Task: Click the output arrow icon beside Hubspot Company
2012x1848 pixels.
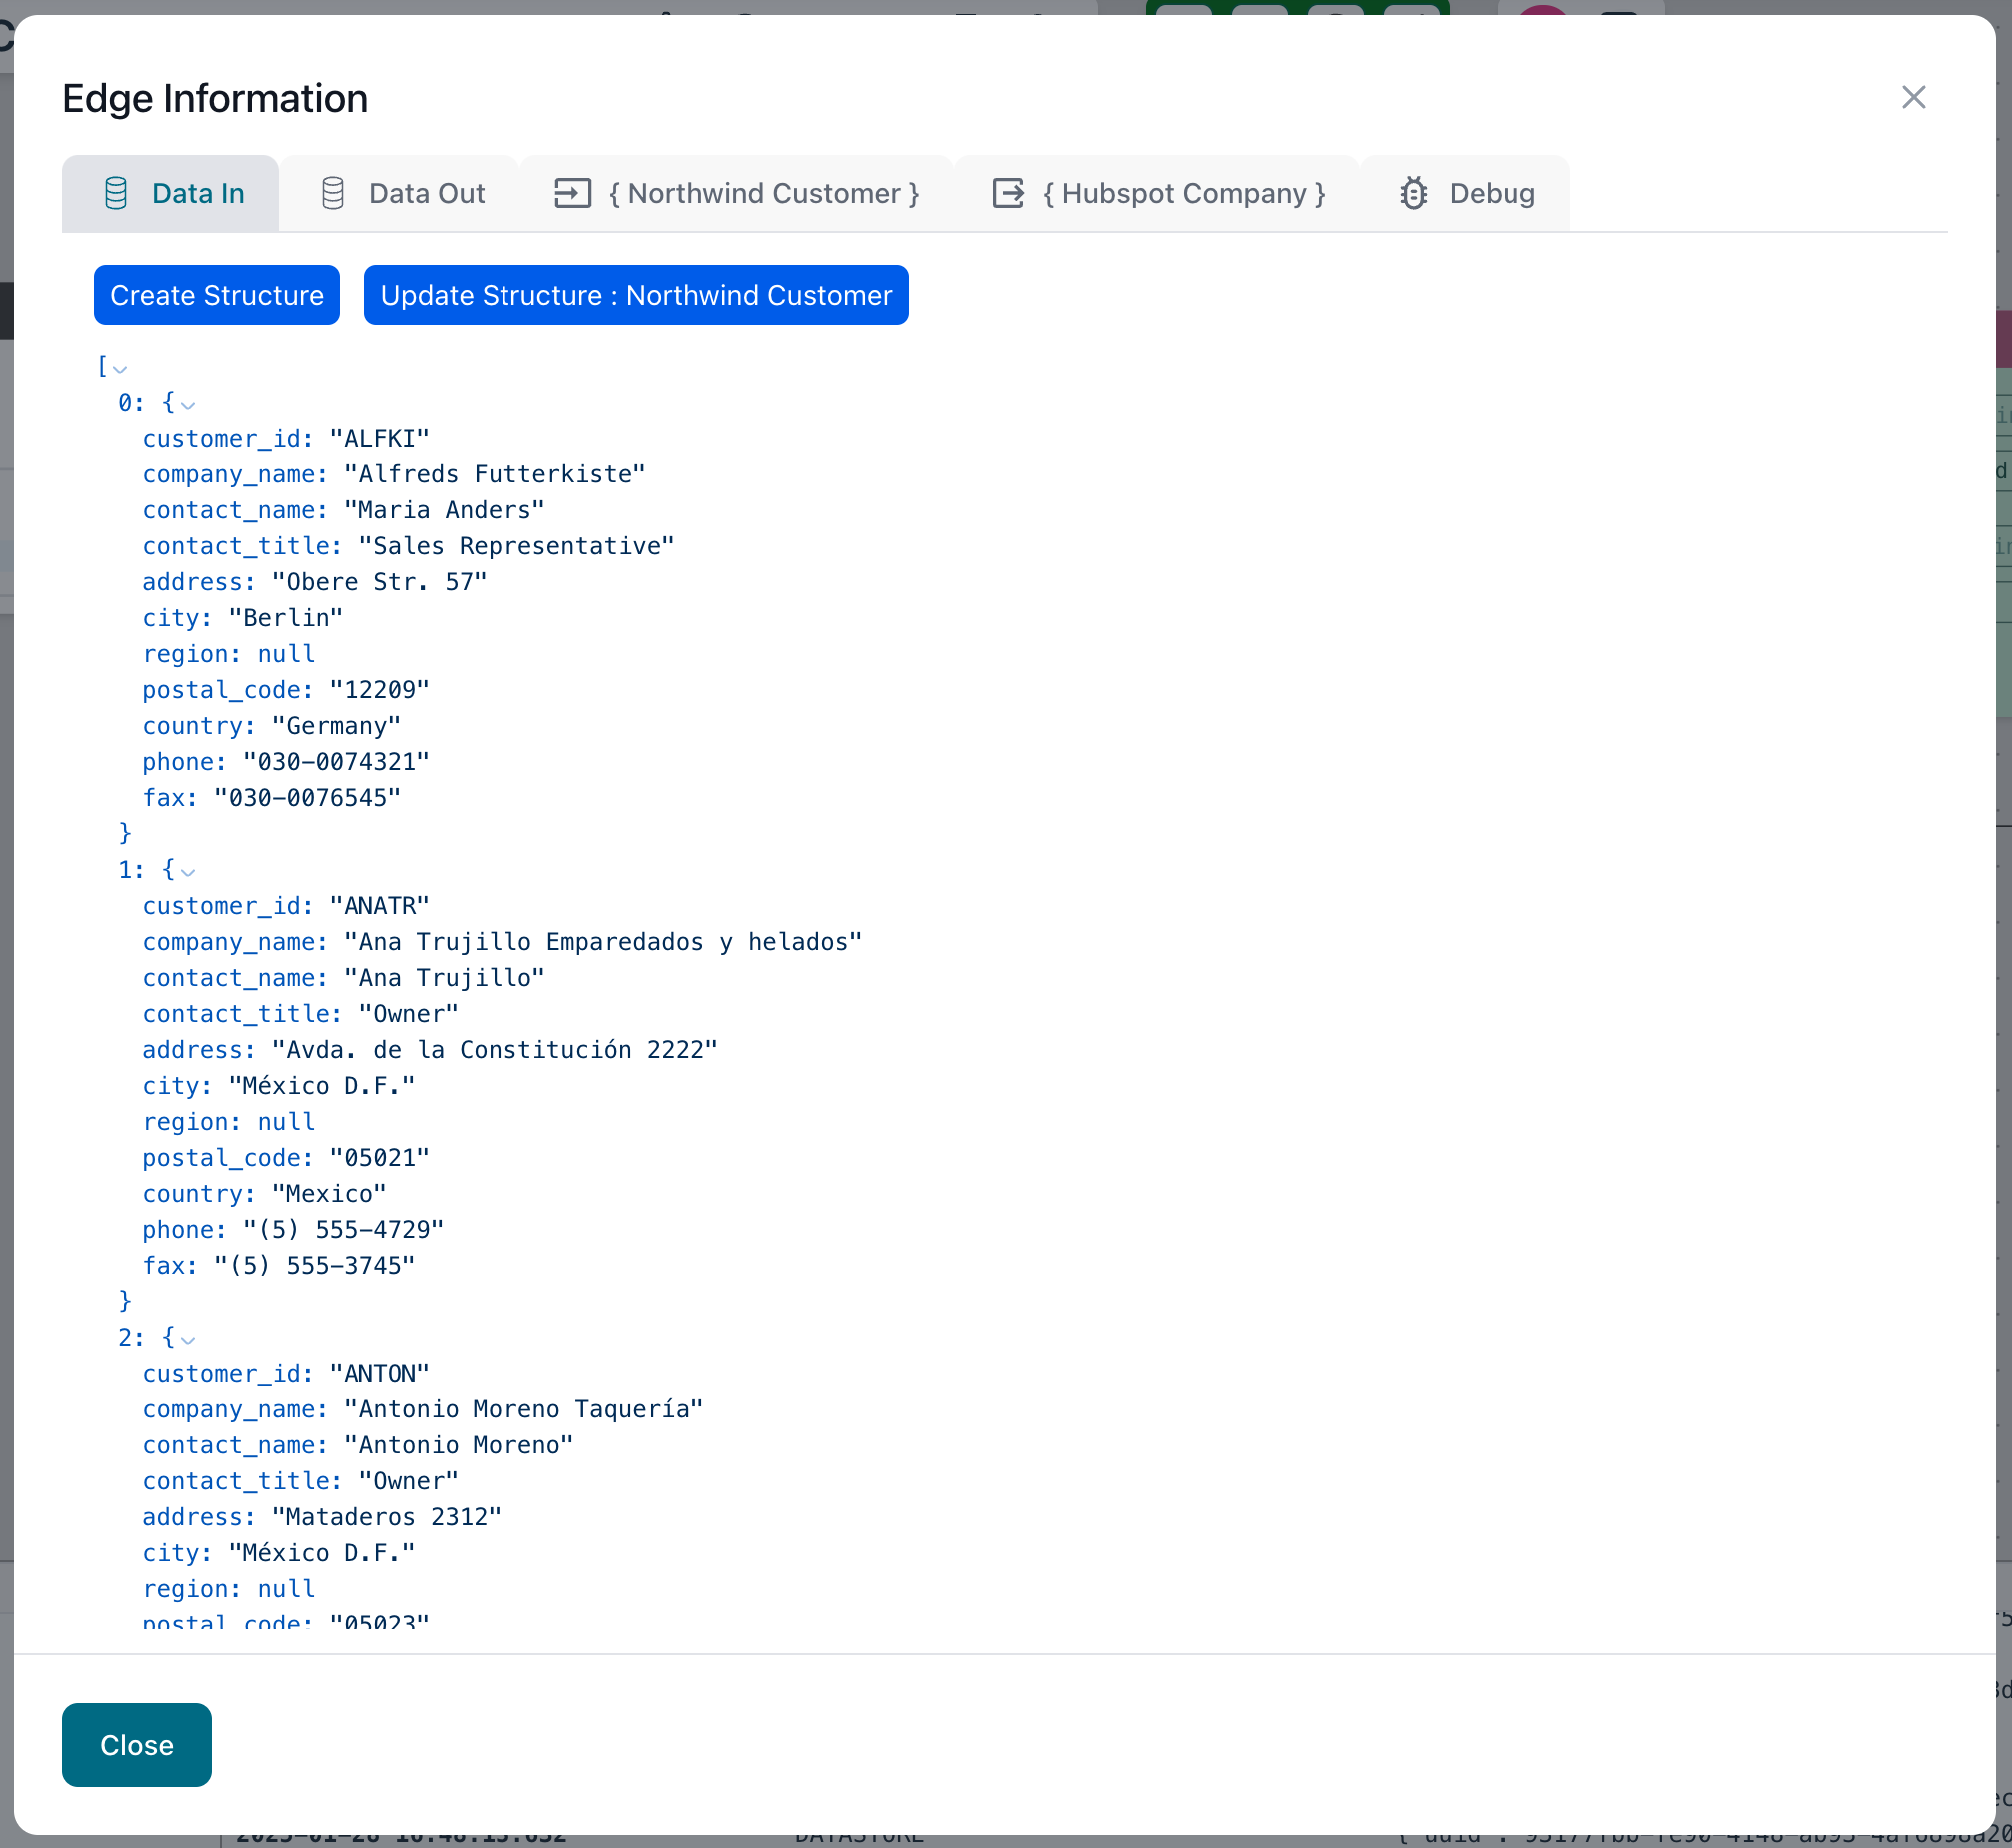Action: click(x=1008, y=193)
